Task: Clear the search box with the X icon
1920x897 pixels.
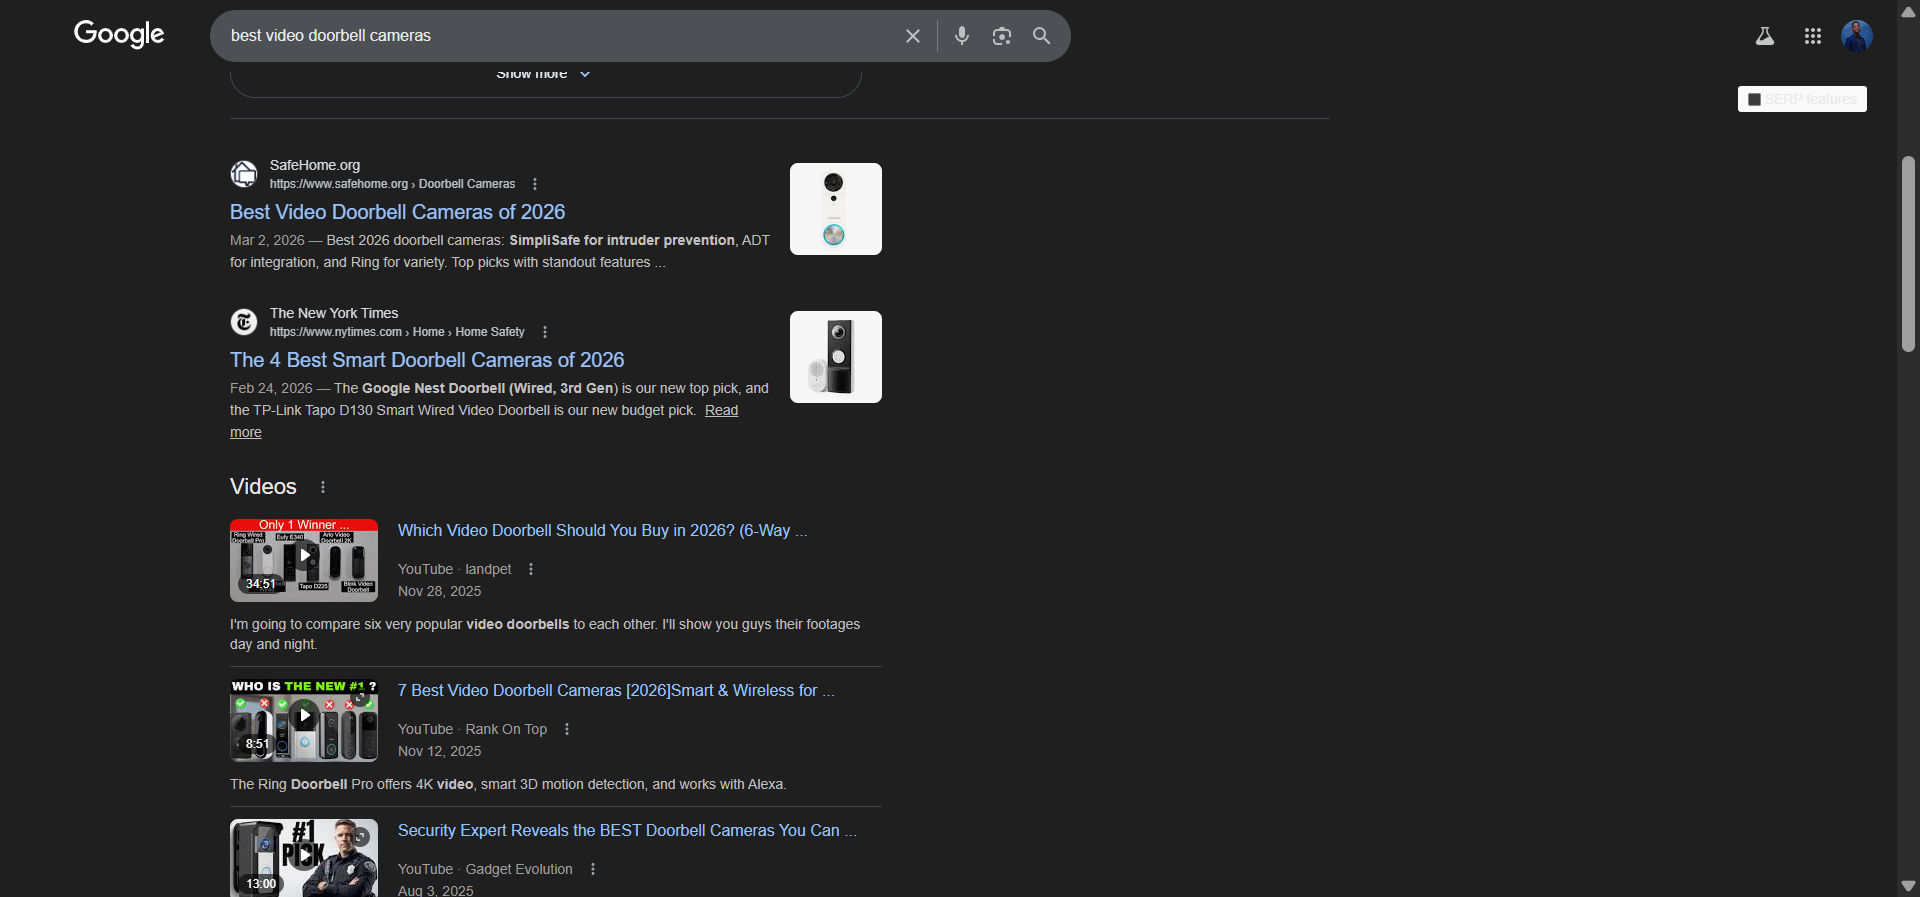Action: 913,36
